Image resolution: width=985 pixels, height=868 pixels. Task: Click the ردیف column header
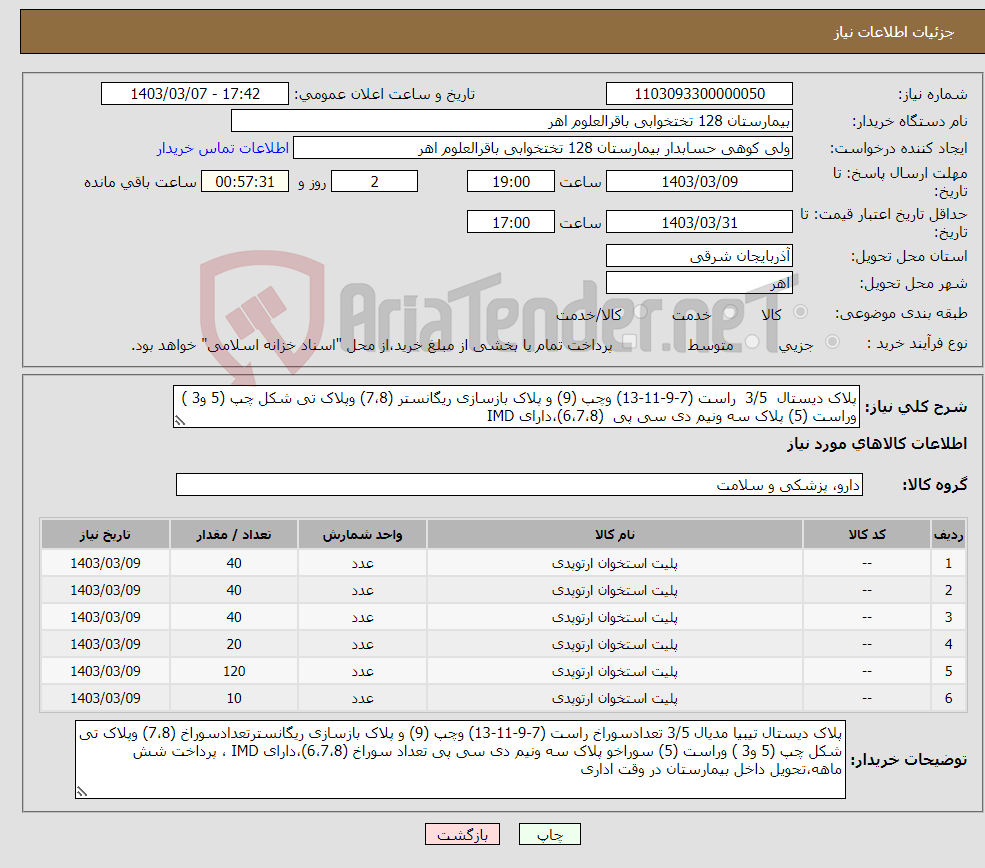(949, 534)
